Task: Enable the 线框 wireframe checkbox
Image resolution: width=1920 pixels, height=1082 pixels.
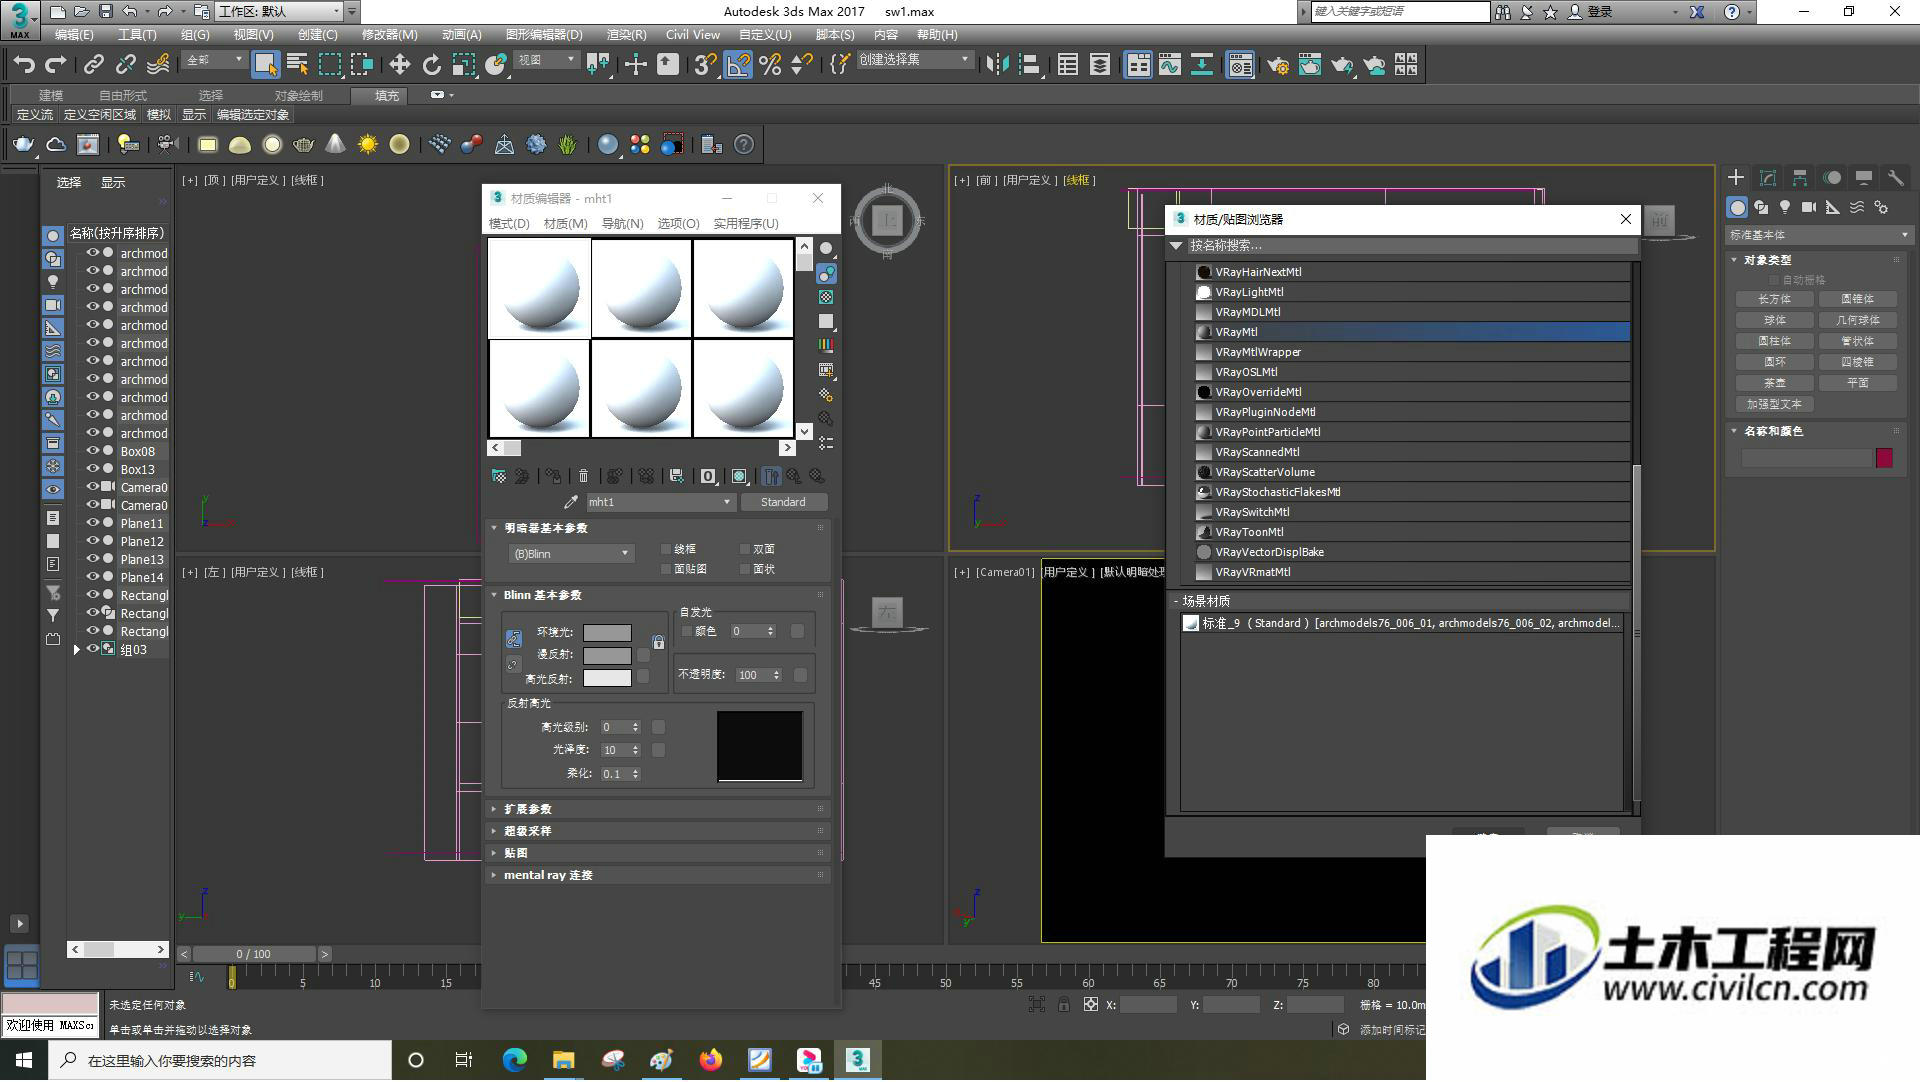Action: 666,549
